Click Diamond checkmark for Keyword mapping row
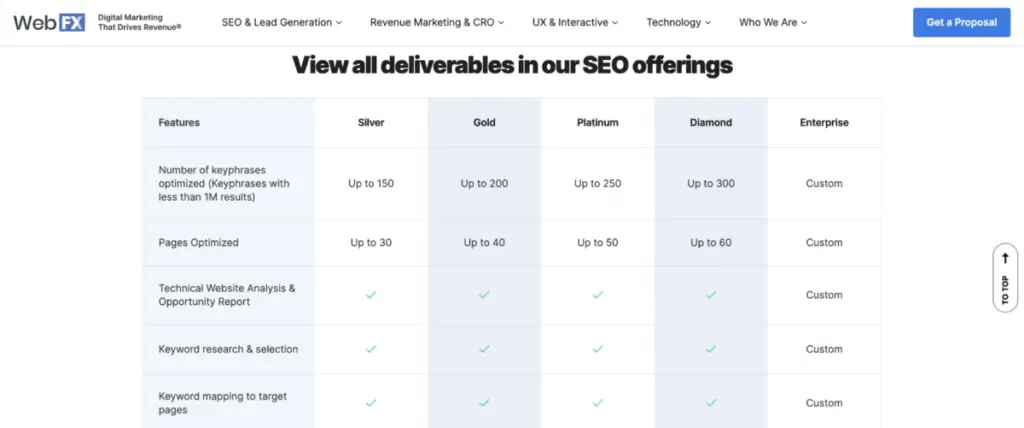 (711, 403)
